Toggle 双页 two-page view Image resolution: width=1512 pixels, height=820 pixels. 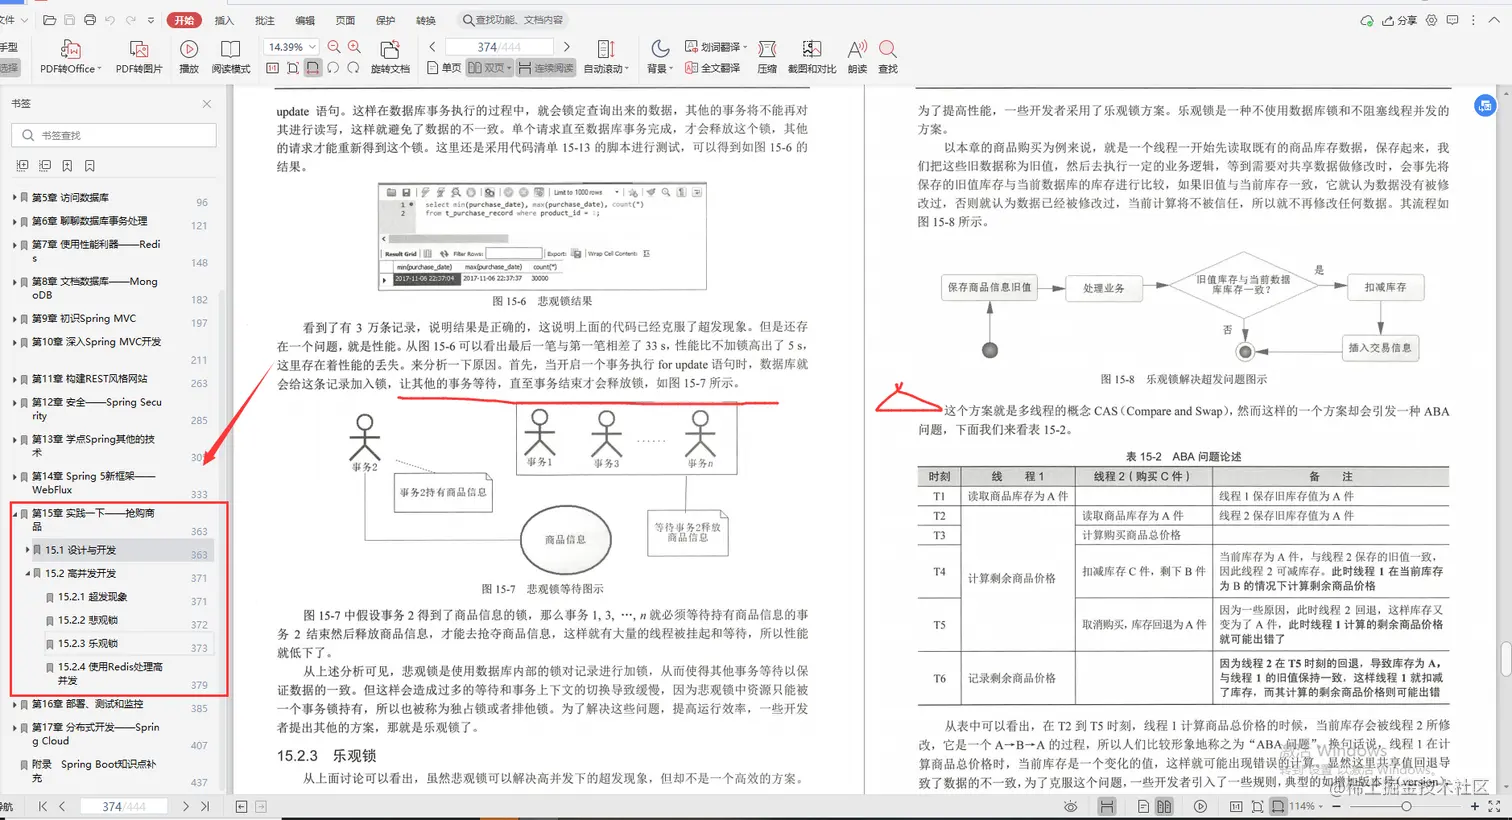(x=490, y=68)
